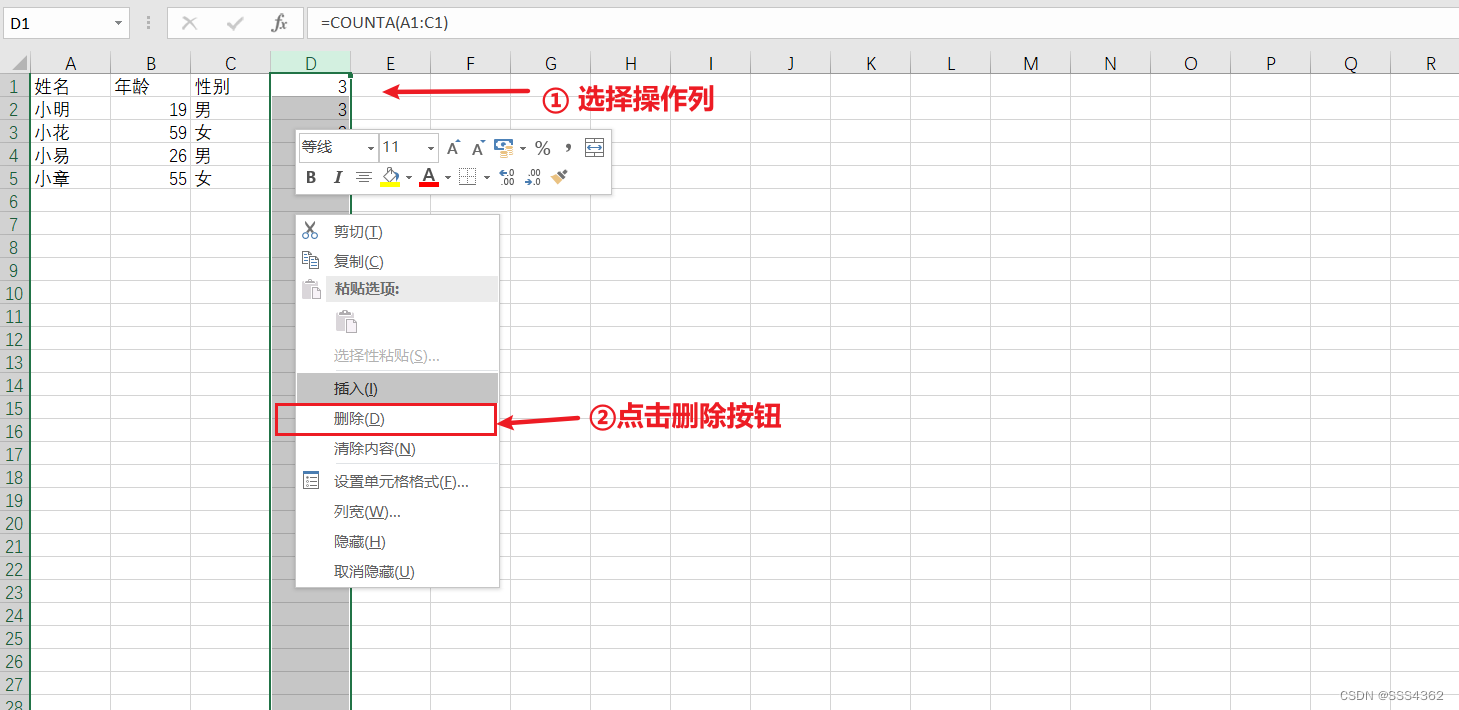This screenshot has height=710, width=1459.
Task: Choose 删除(D) from context menu
Action: pyautogui.click(x=397, y=419)
